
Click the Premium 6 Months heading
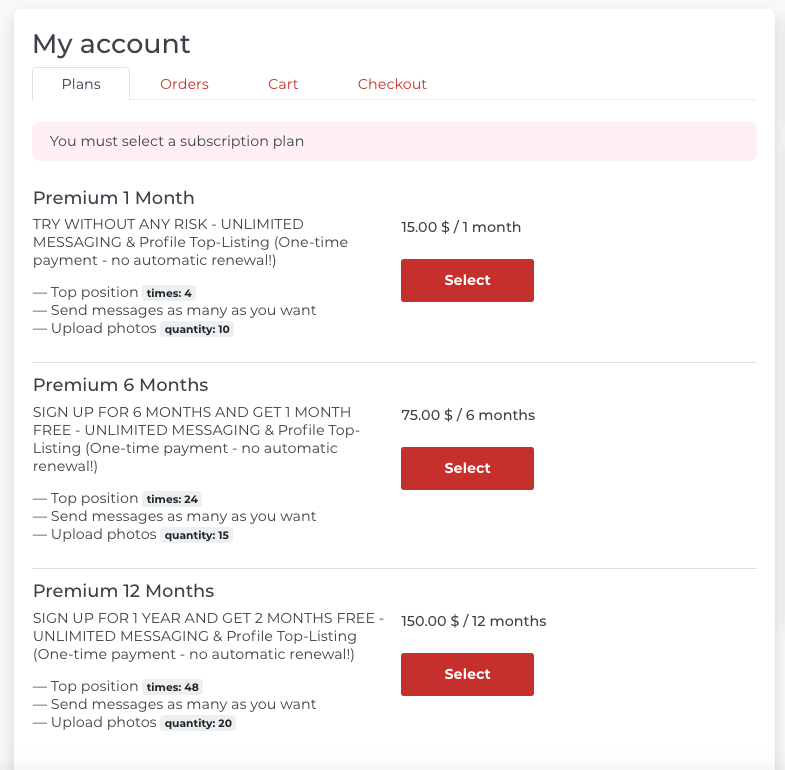[121, 385]
